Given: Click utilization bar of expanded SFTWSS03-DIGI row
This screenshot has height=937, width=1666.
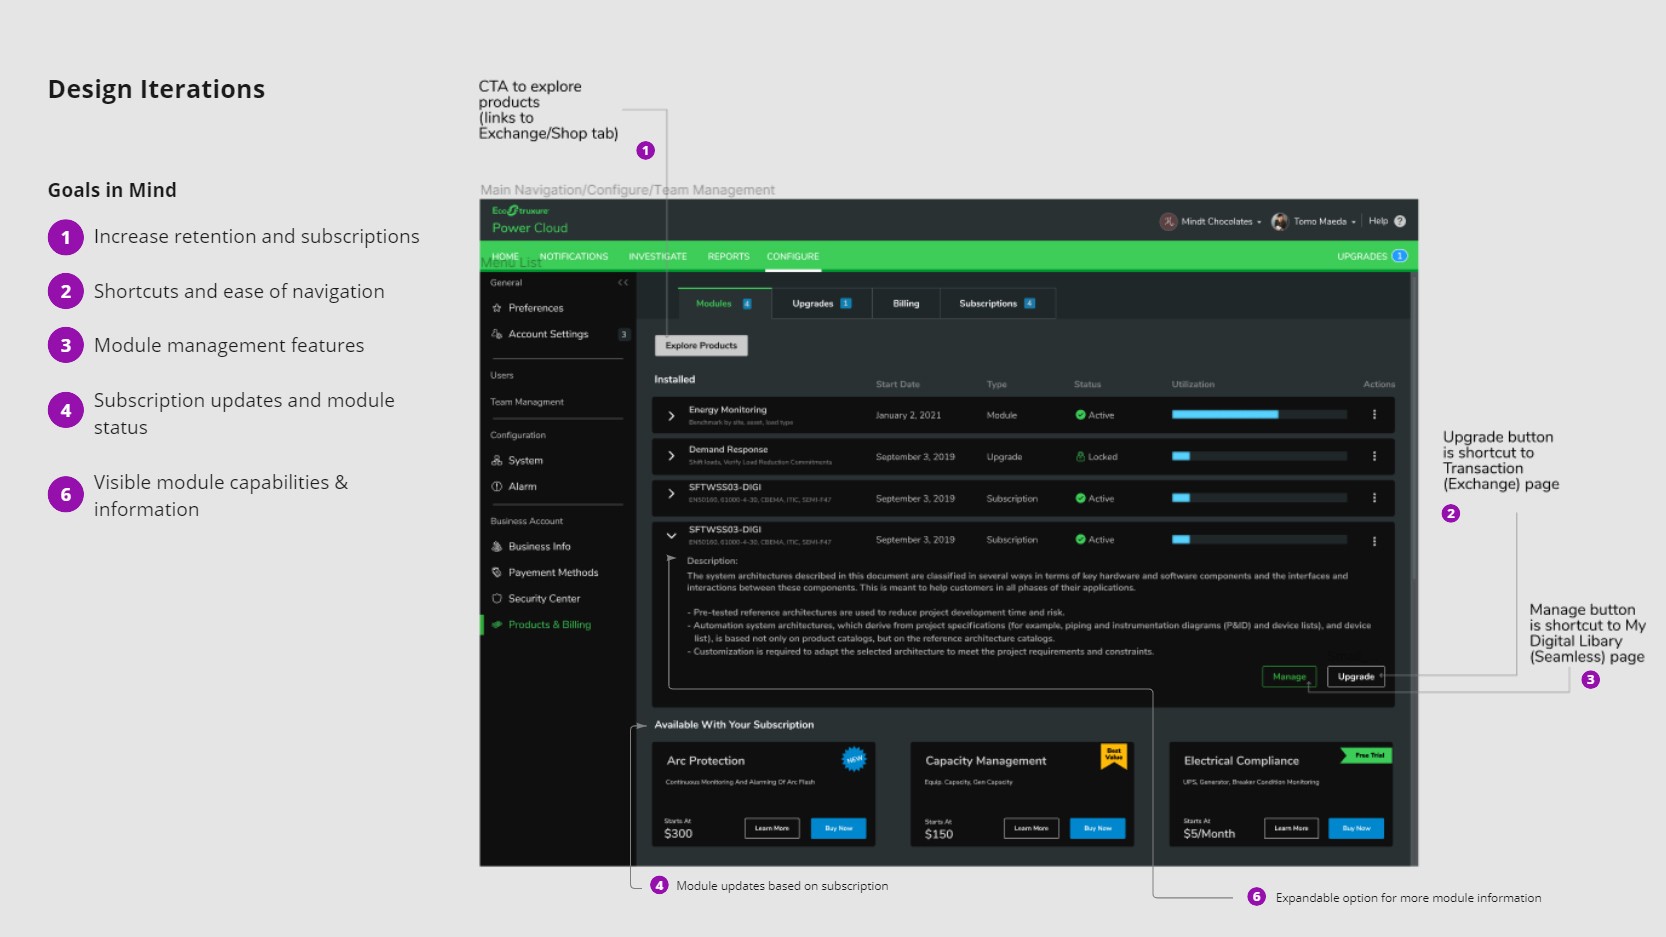Looking at the screenshot, I should [x=1259, y=540].
